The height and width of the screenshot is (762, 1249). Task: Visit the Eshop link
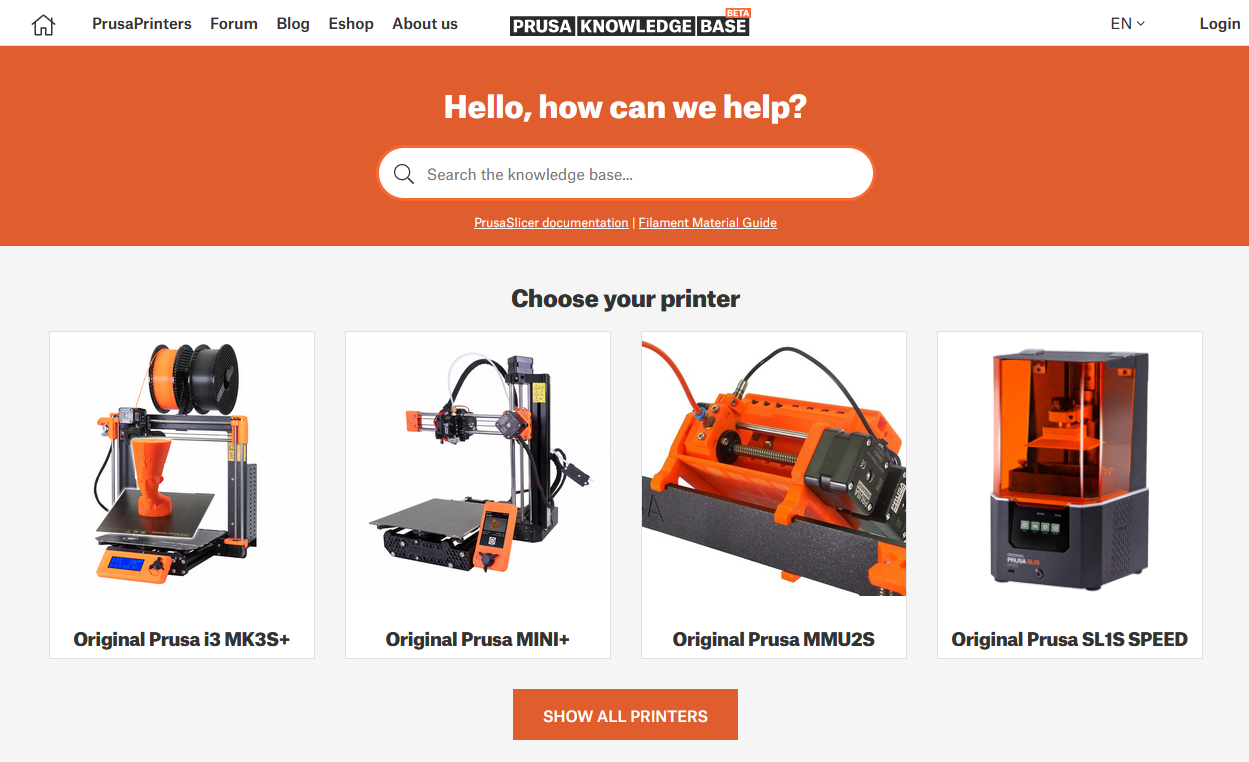pos(351,24)
